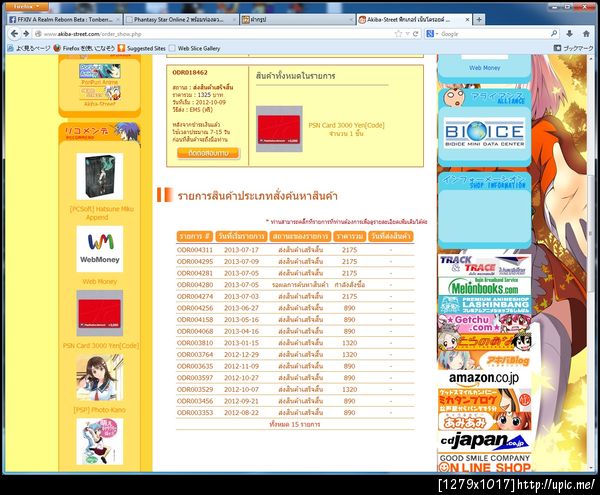This screenshot has width=600, height=495.
Task: Open a new tab with plus button
Action: pyautogui.click(x=479, y=19)
